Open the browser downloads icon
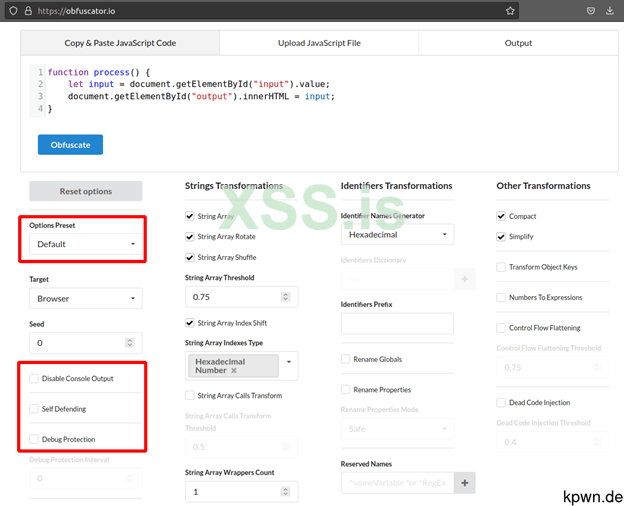The height and width of the screenshot is (506, 624). (x=610, y=11)
